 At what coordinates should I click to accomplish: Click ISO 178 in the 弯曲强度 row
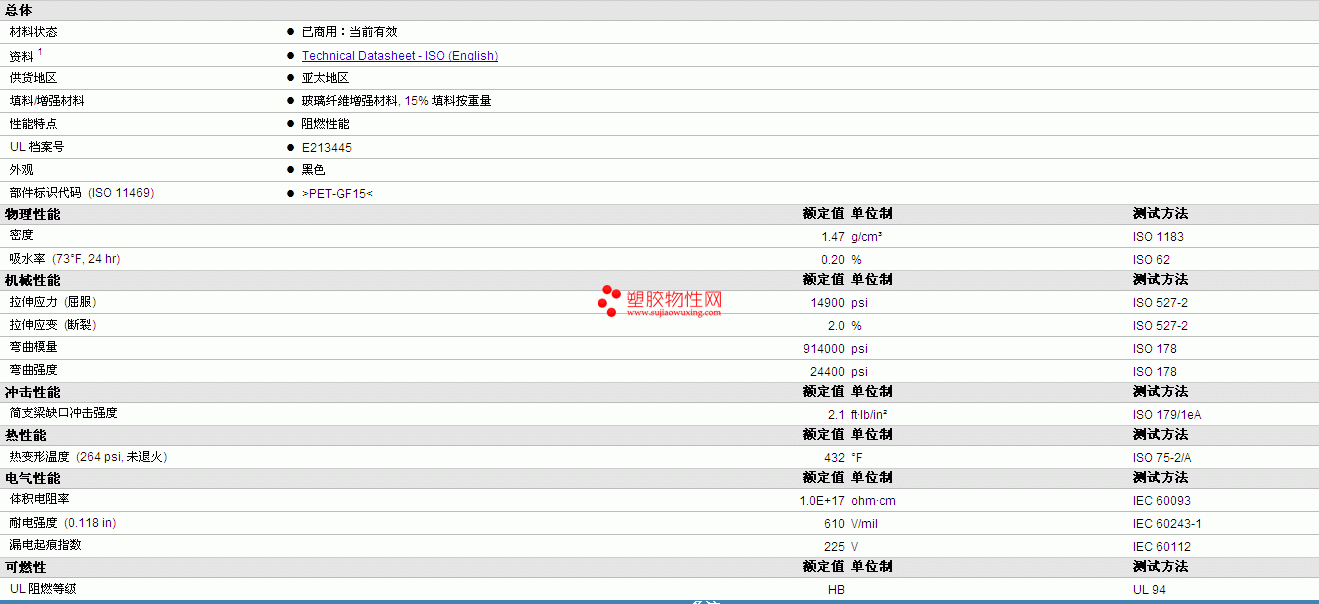click(x=1155, y=372)
